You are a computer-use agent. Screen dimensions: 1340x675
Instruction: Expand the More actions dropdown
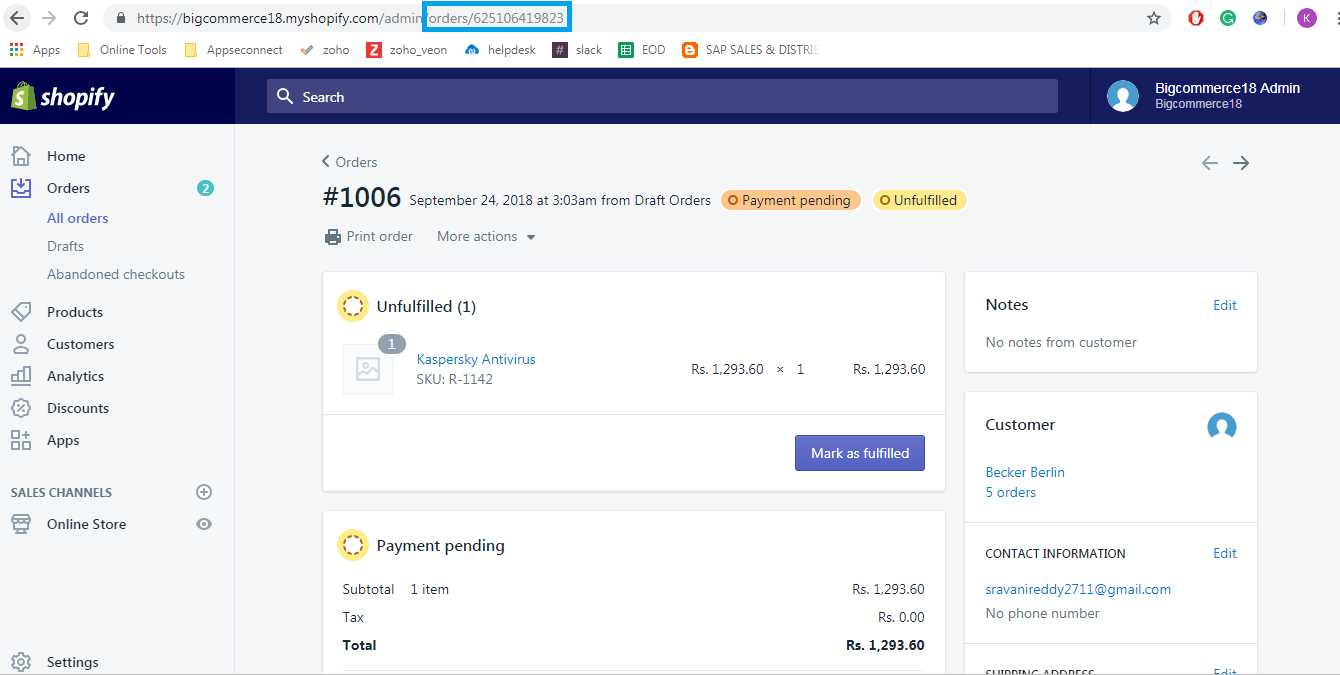click(486, 236)
